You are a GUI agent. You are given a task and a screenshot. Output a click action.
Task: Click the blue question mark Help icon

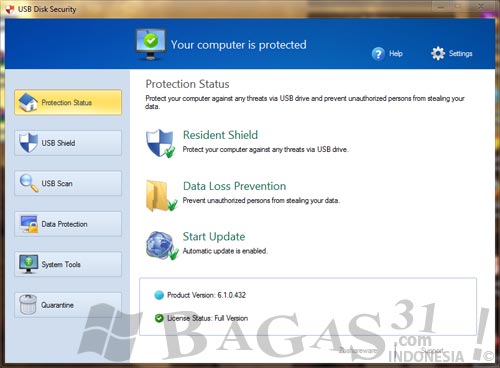[x=378, y=54]
